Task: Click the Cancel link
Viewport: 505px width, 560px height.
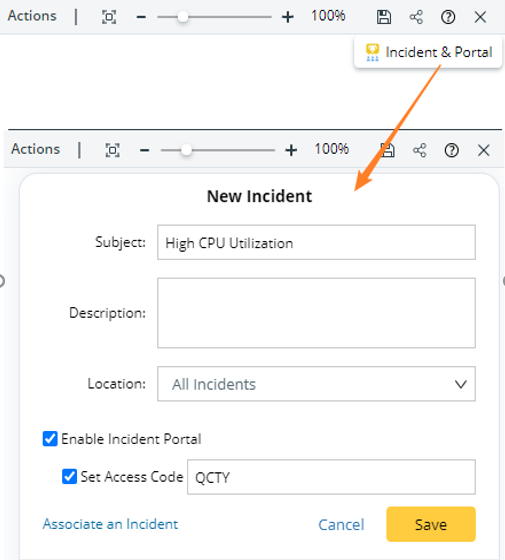Action: tap(341, 525)
